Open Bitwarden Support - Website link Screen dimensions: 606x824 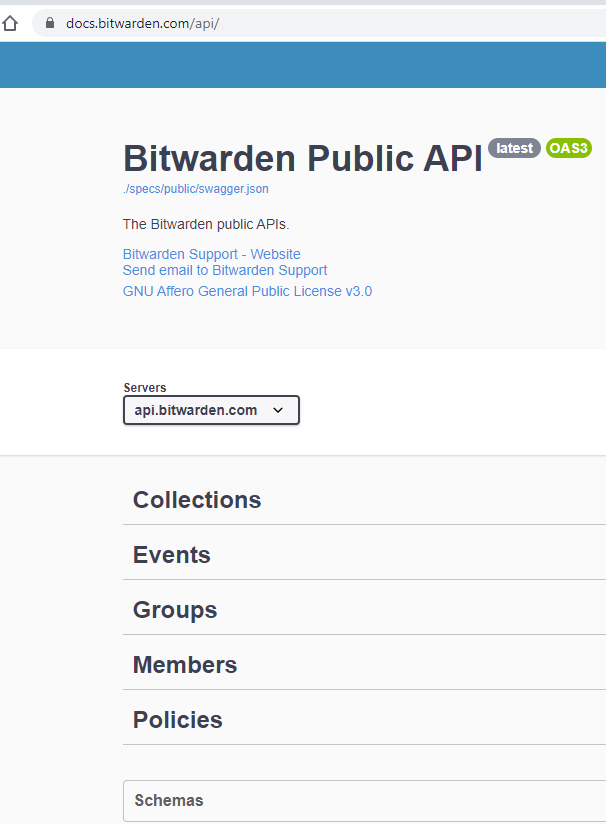tap(211, 254)
